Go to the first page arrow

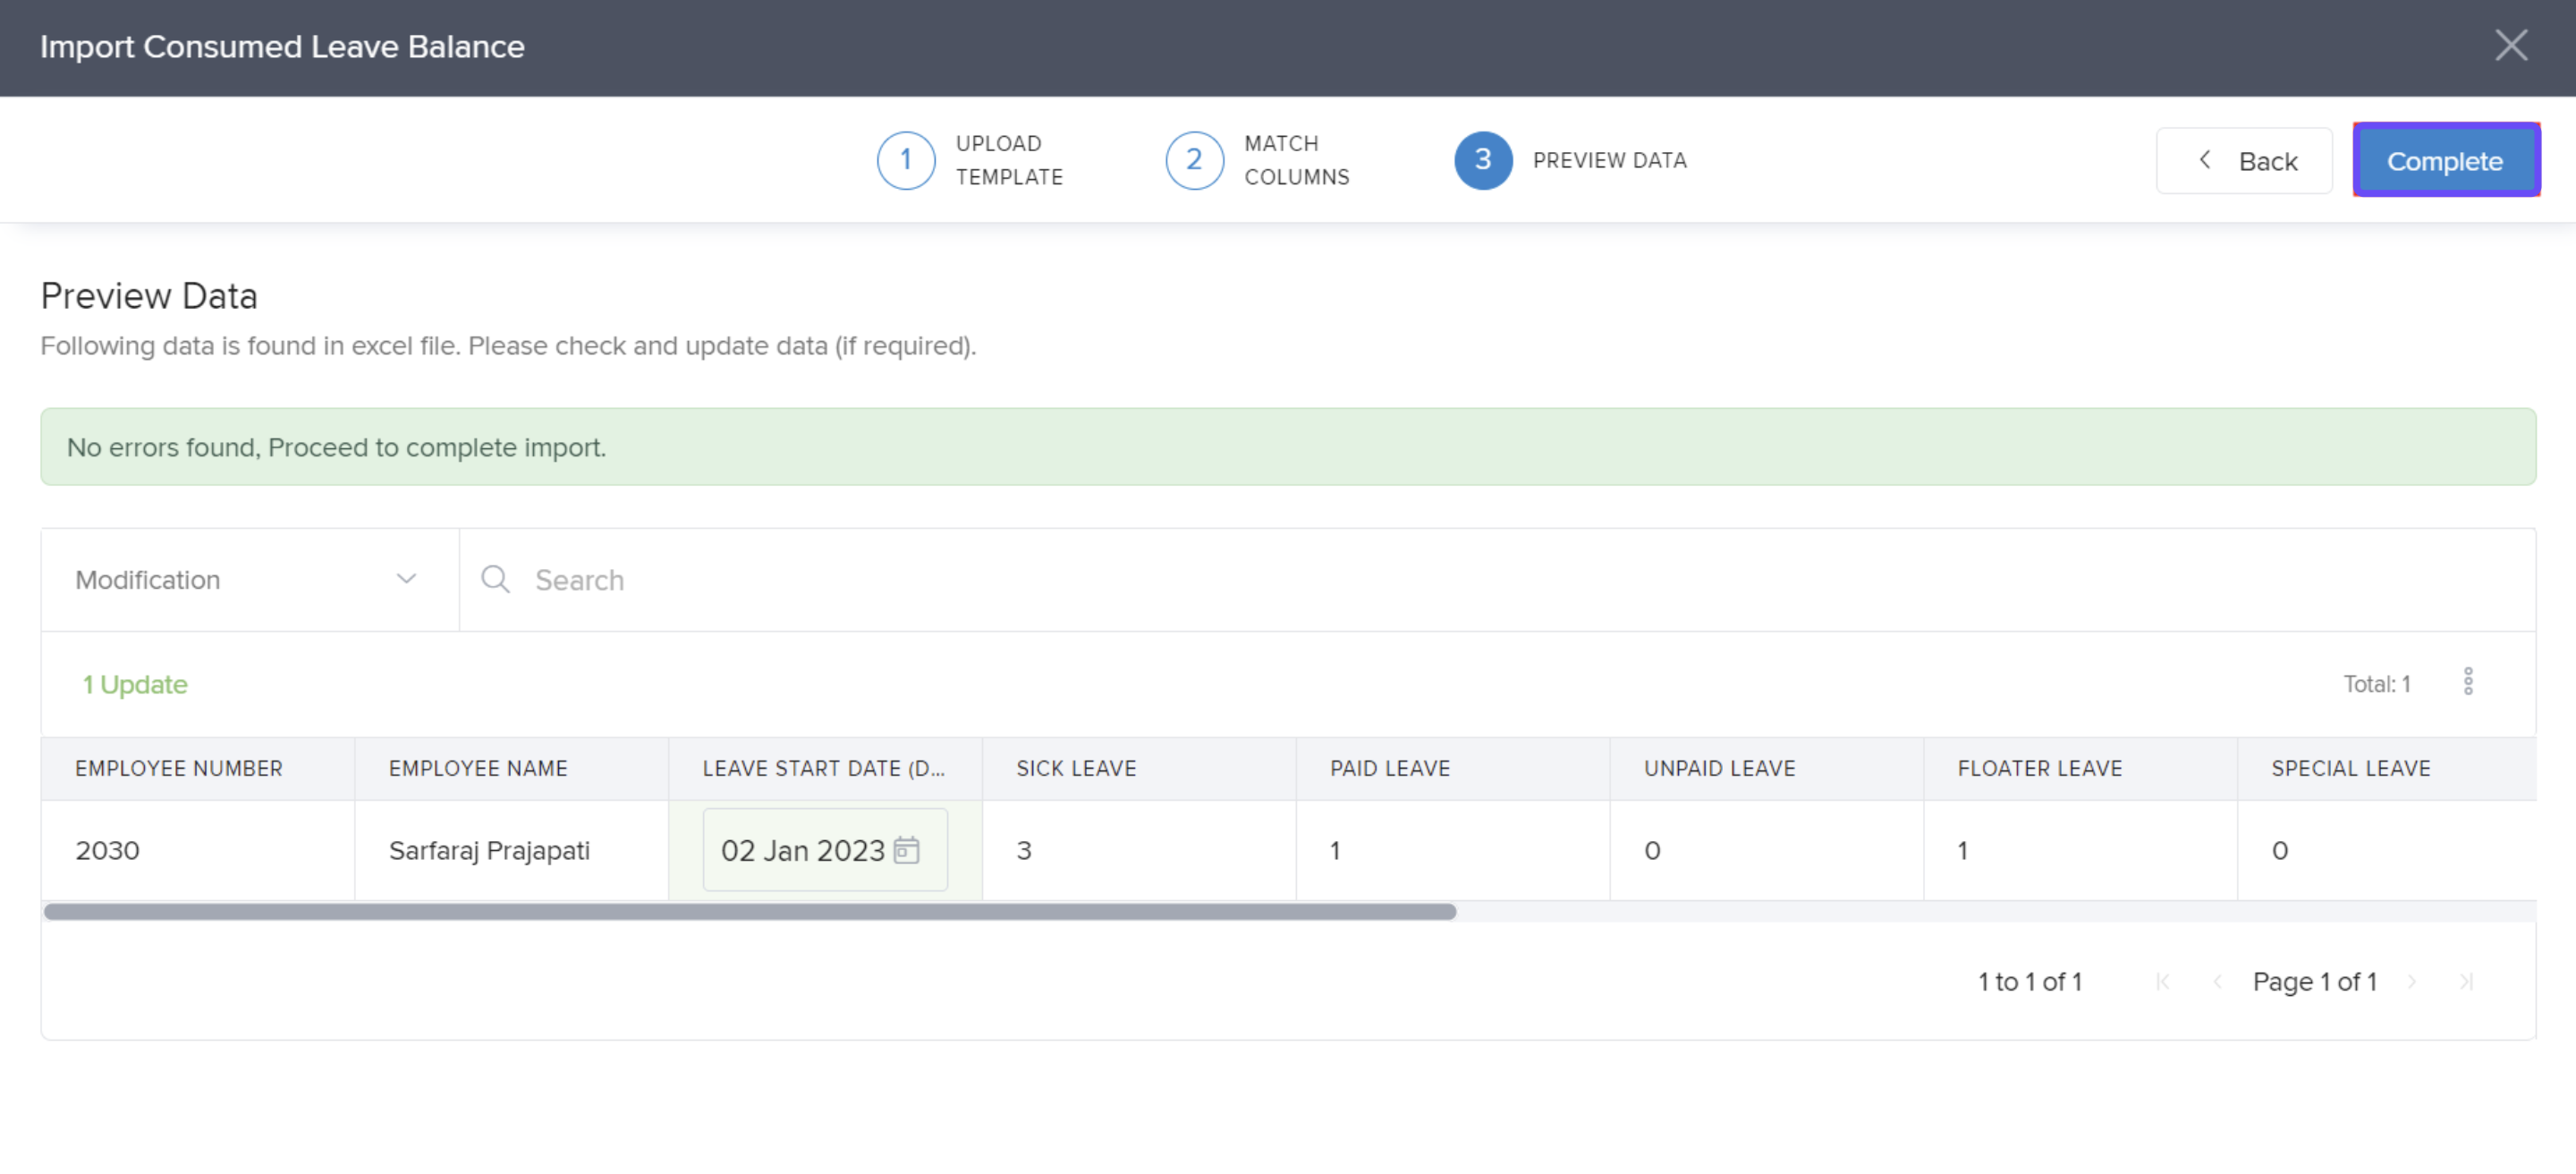(2163, 982)
